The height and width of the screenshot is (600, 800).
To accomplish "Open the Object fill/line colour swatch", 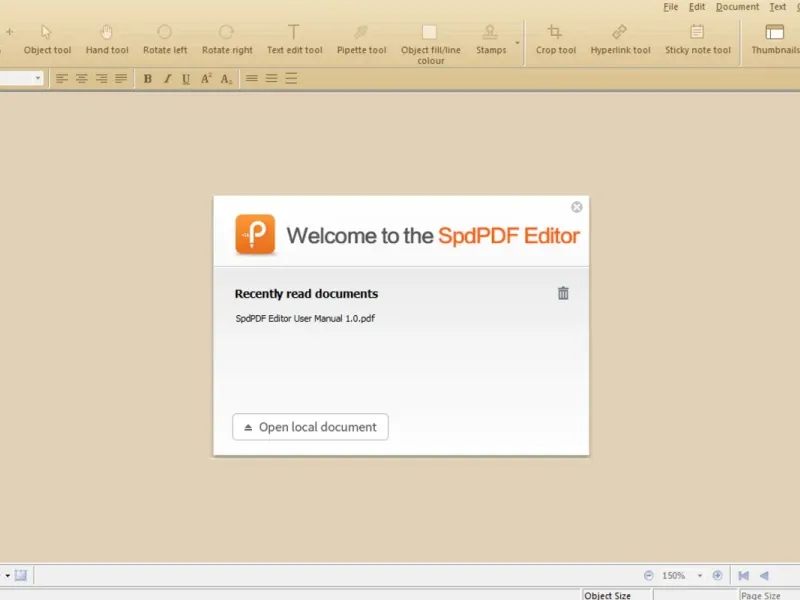I will [430, 32].
